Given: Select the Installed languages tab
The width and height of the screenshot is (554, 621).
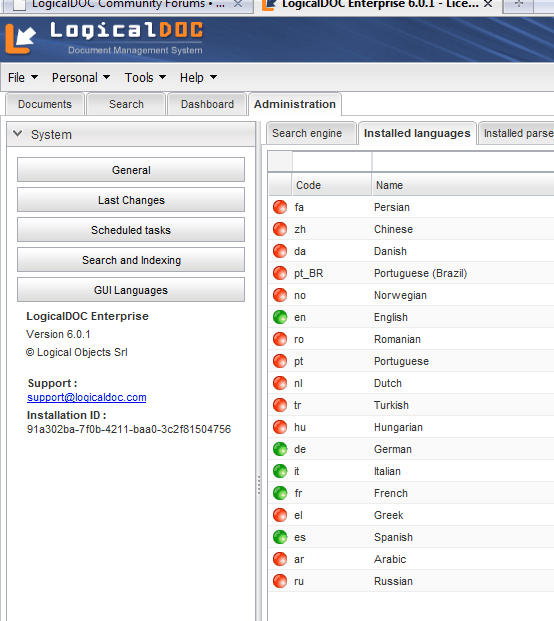Looking at the screenshot, I should pos(417,133).
